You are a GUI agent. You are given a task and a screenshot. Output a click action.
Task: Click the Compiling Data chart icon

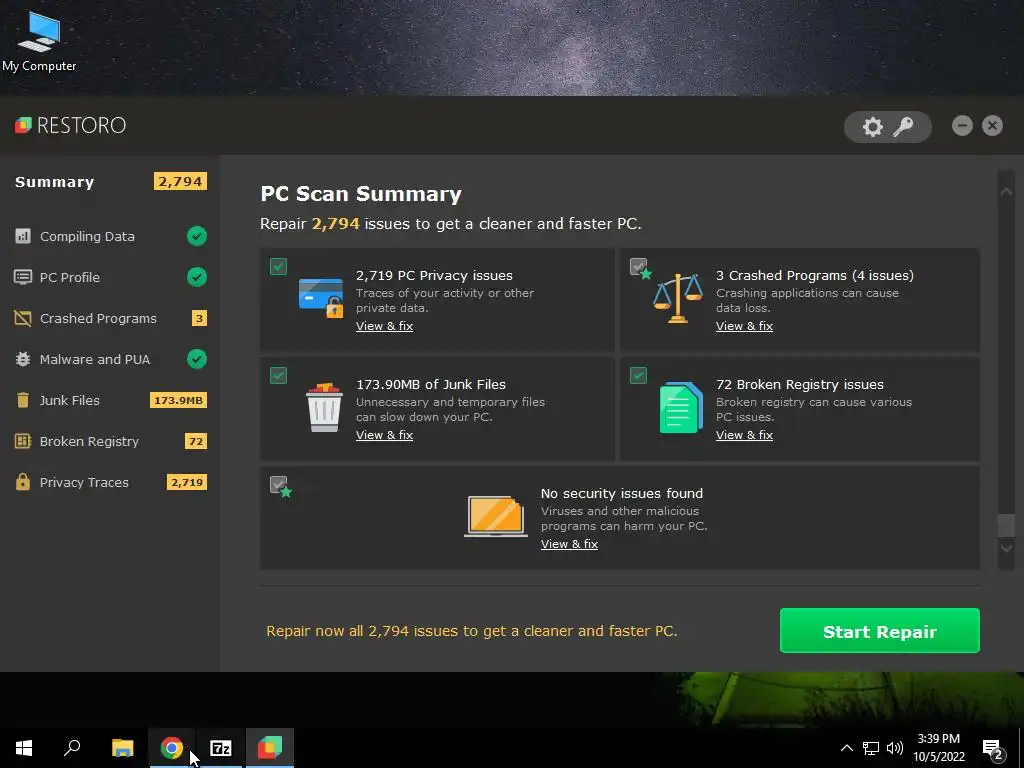click(23, 236)
